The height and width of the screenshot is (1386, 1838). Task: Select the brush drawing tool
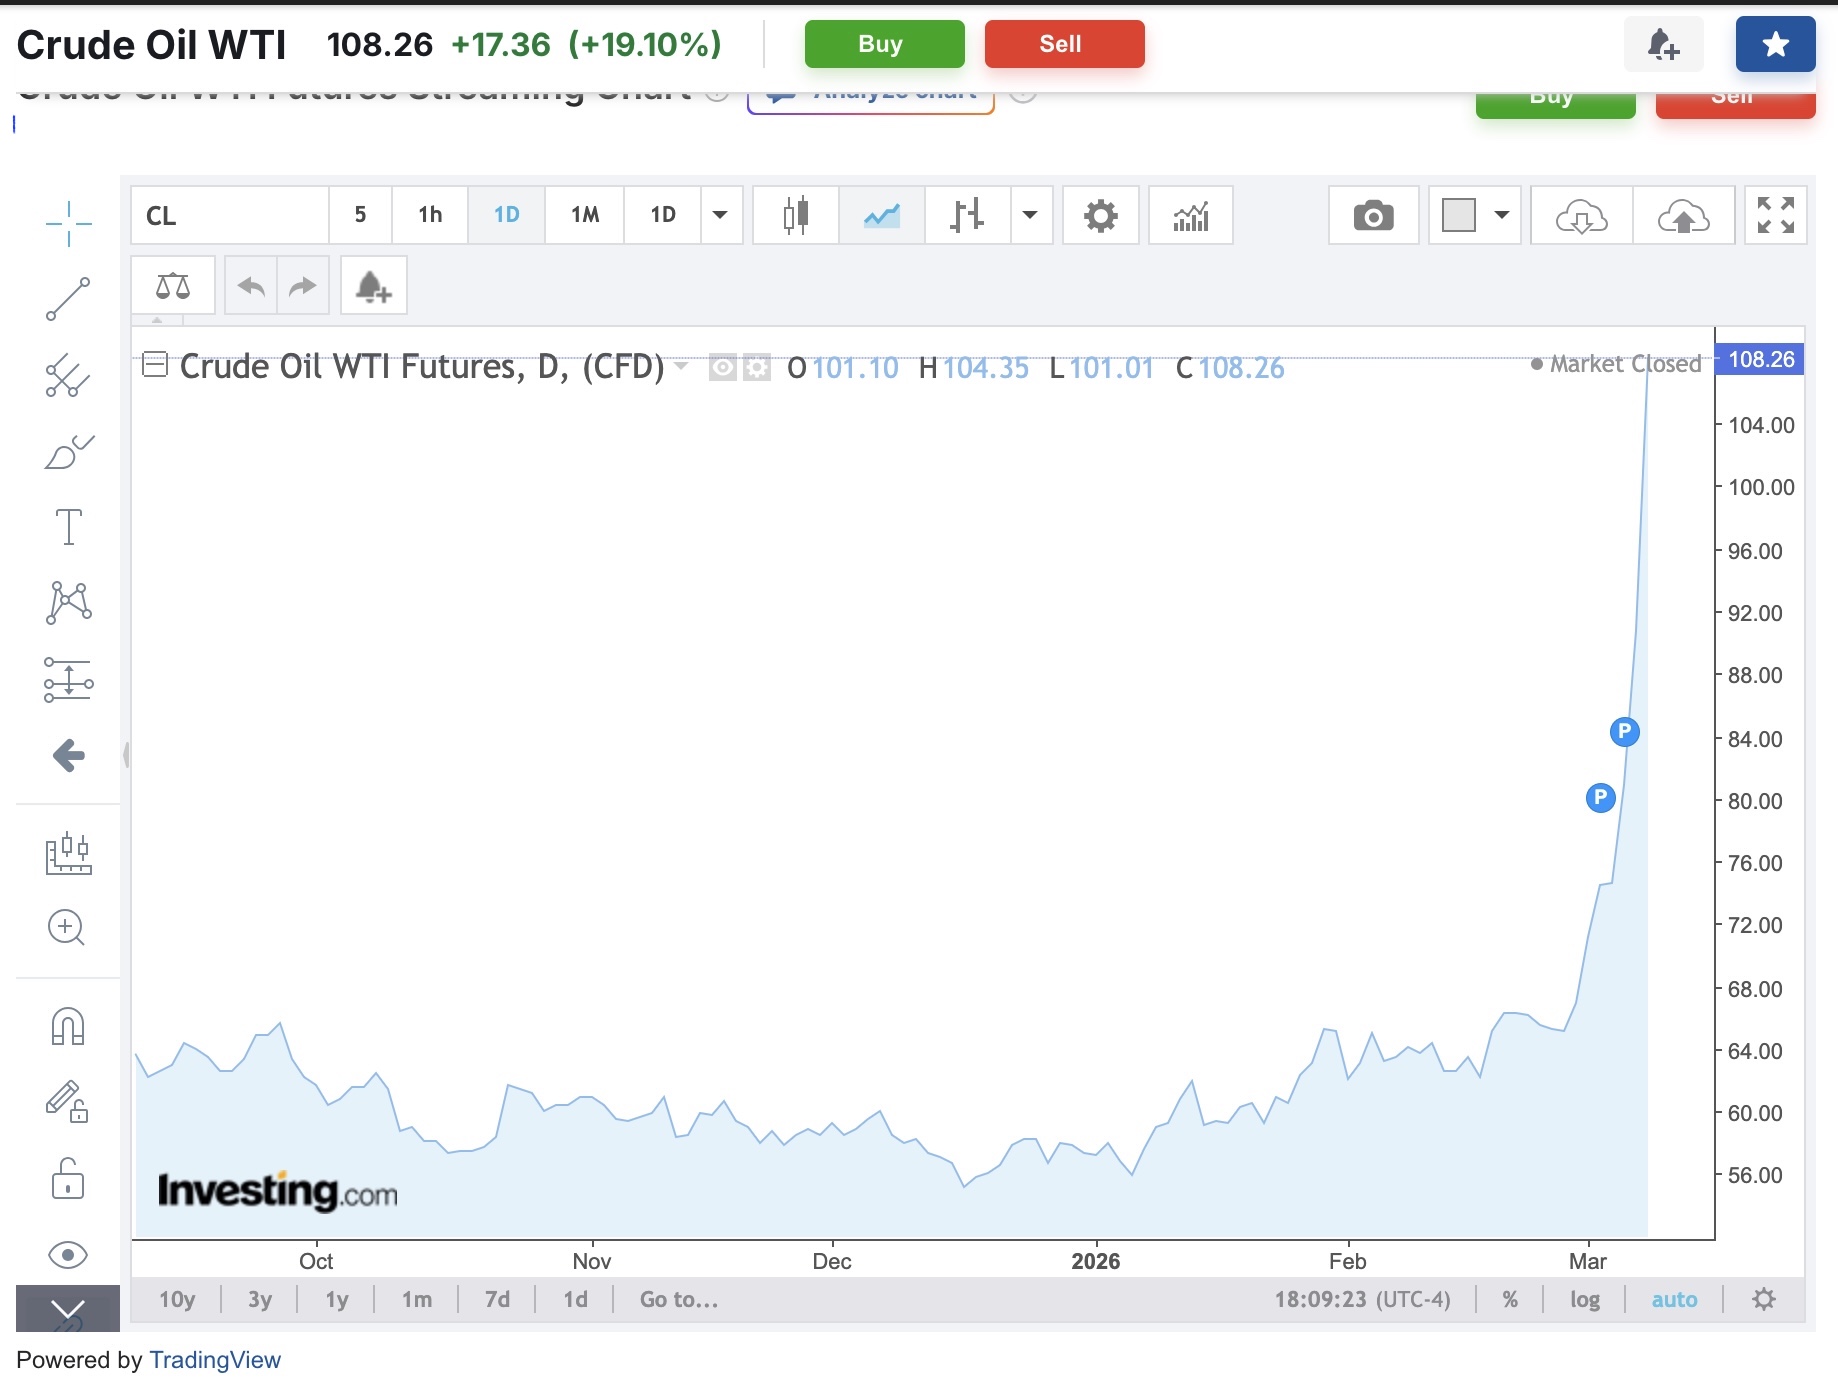tap(68, 452)
